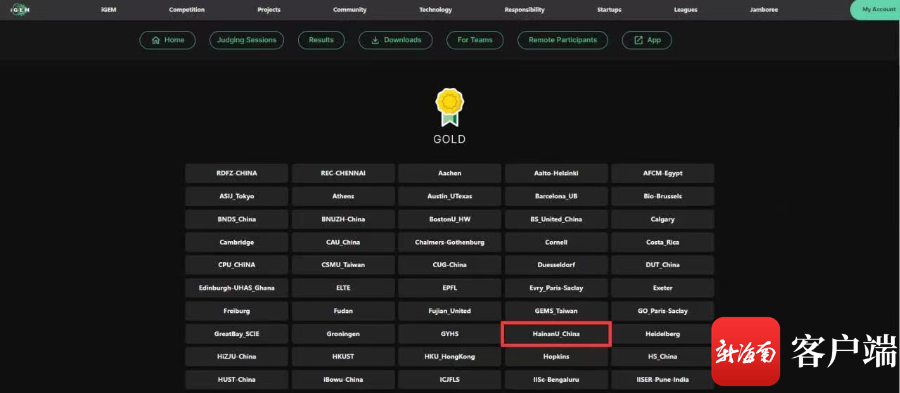Open the Competition menu
The width and height of the screenshot is (900, 393).
point(187,10)
